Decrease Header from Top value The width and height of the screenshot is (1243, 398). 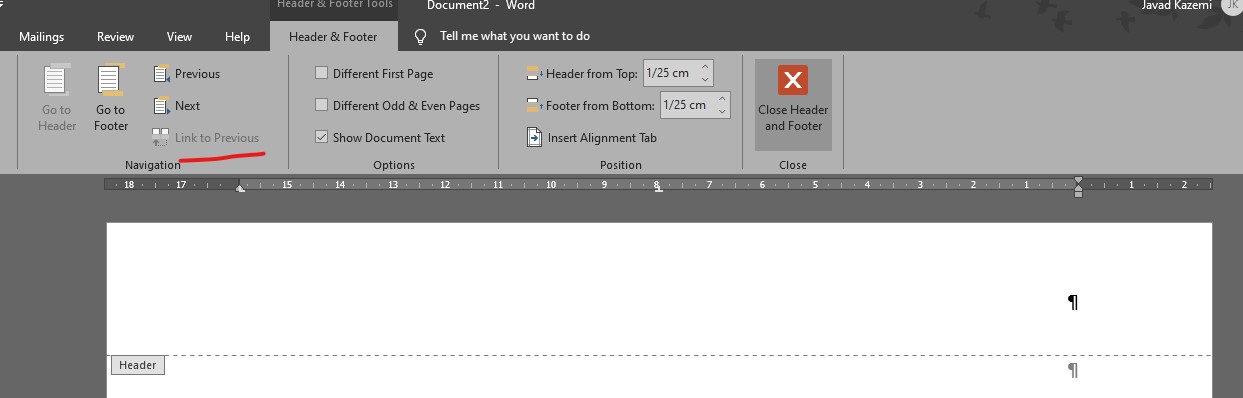coord(705,79)
